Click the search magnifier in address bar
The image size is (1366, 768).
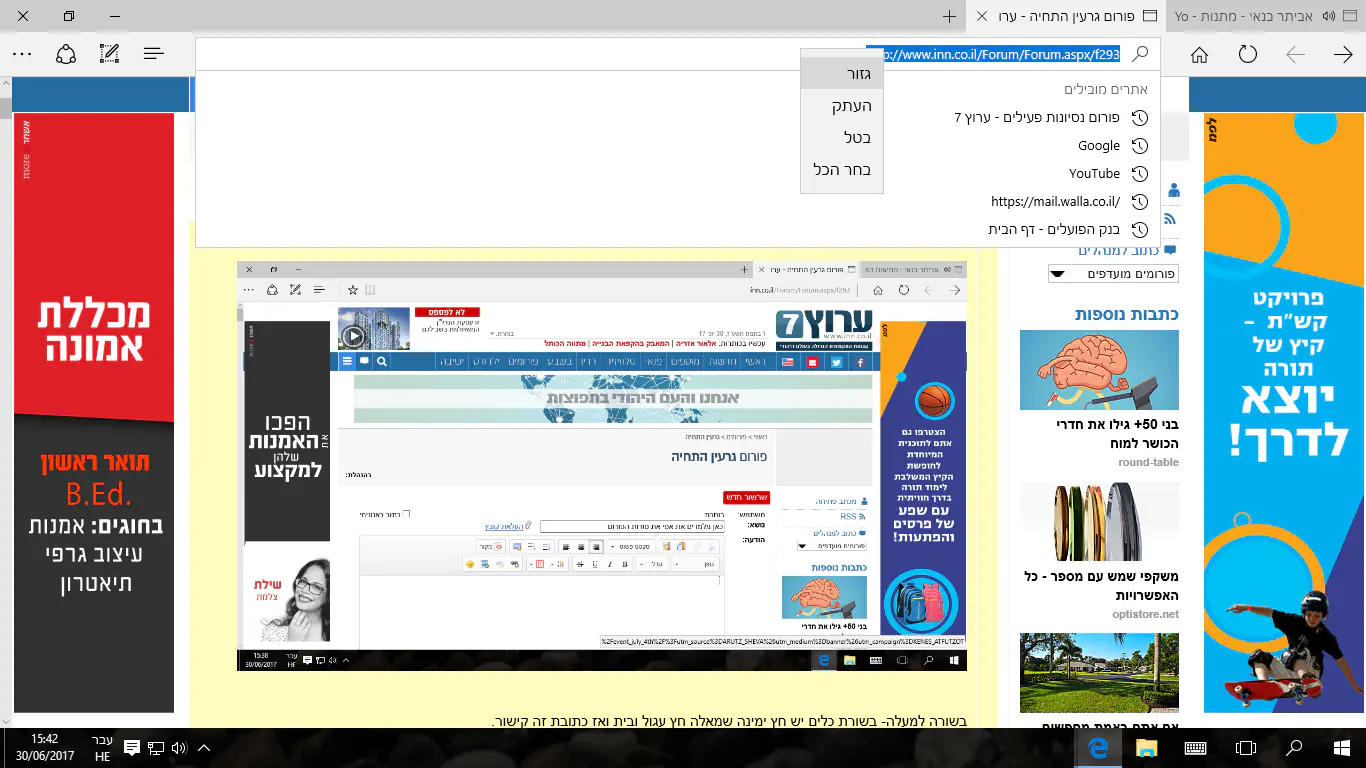(x=1139, y=54)
